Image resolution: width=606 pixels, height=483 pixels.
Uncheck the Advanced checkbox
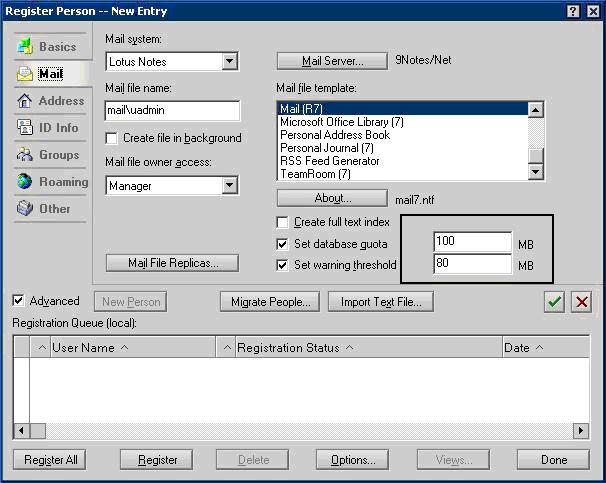pos(18,301)
